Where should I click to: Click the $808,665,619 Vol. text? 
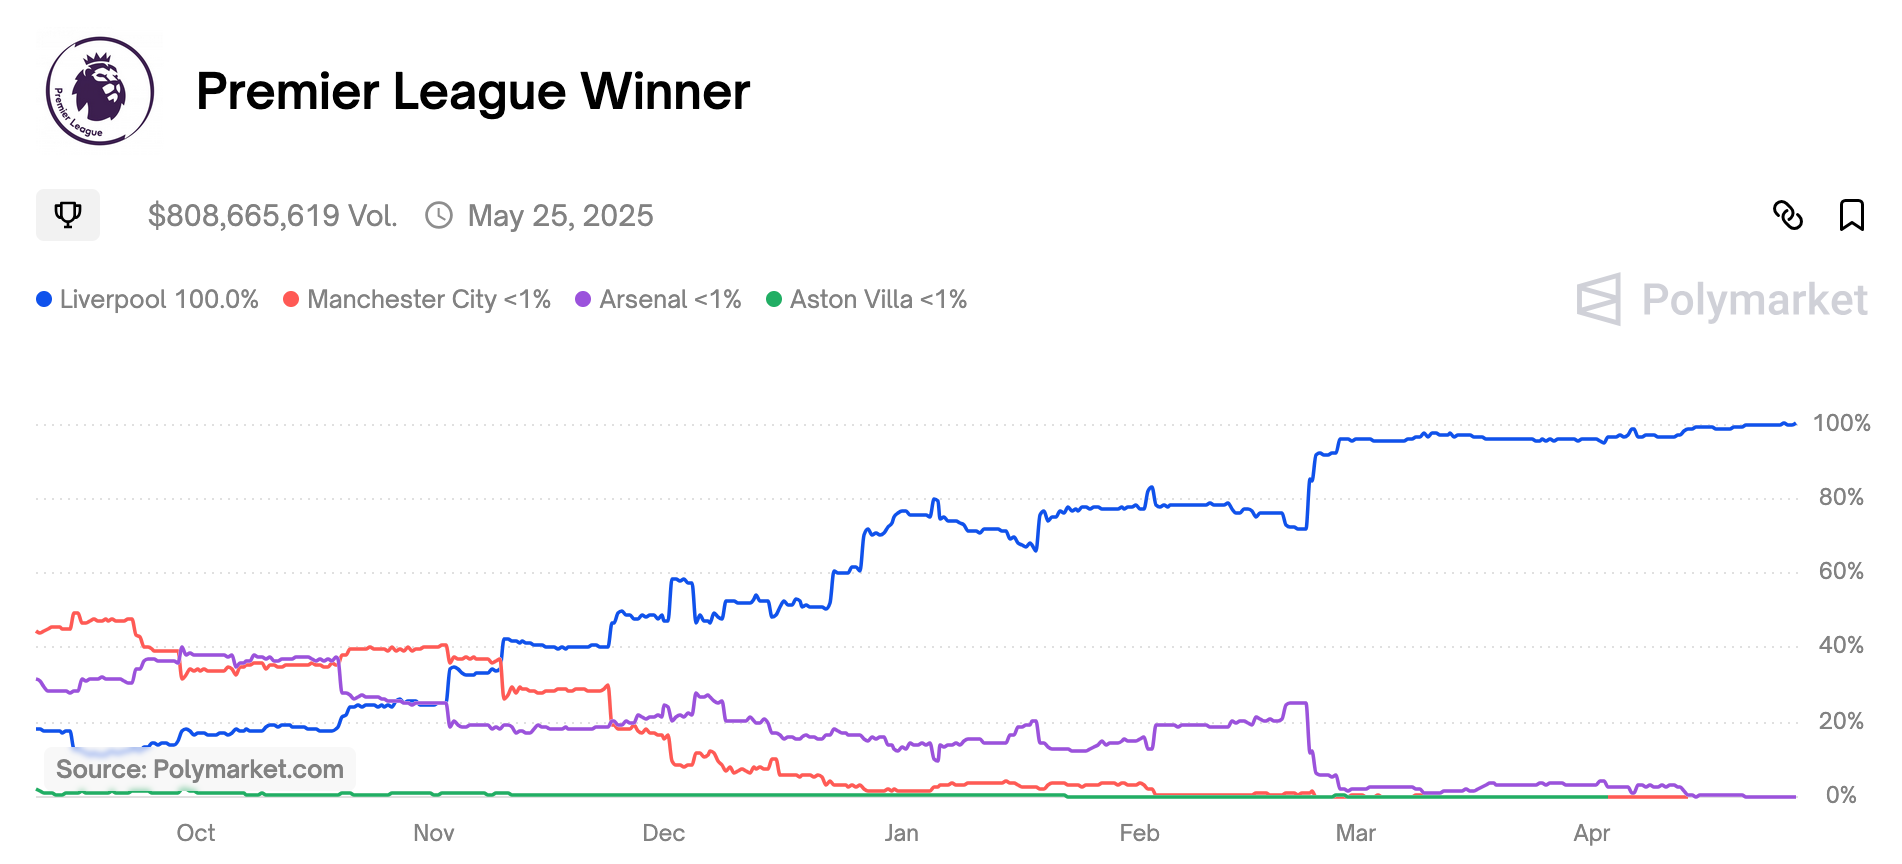coord(272,216)
